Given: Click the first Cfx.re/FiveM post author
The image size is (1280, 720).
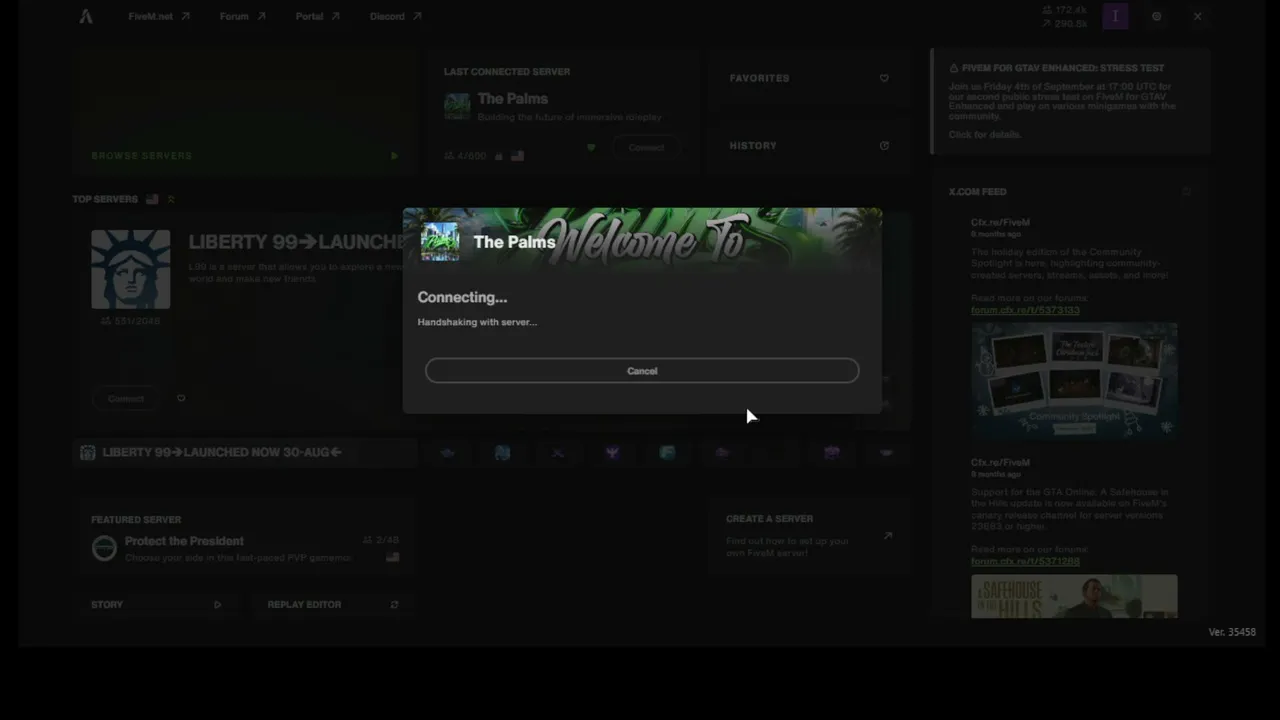Looking at the screenshot, I should [x=1000, y=222].
